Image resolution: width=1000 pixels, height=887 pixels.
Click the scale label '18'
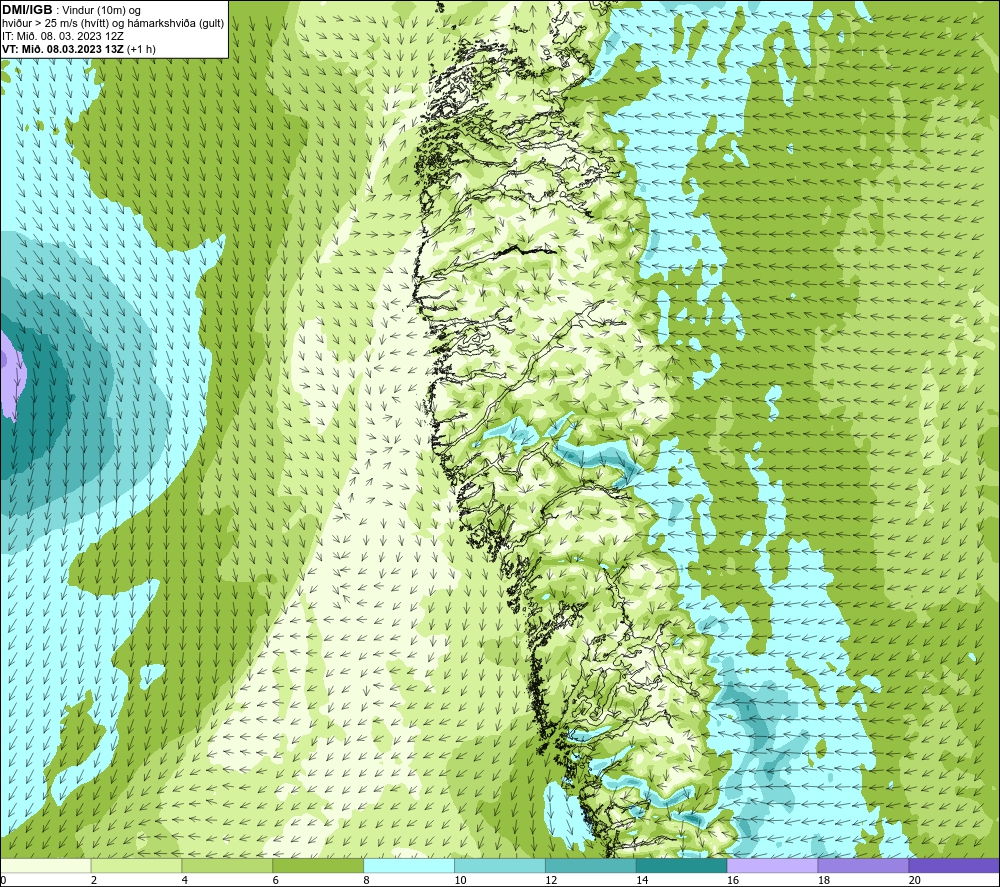[x=823, y=880]
